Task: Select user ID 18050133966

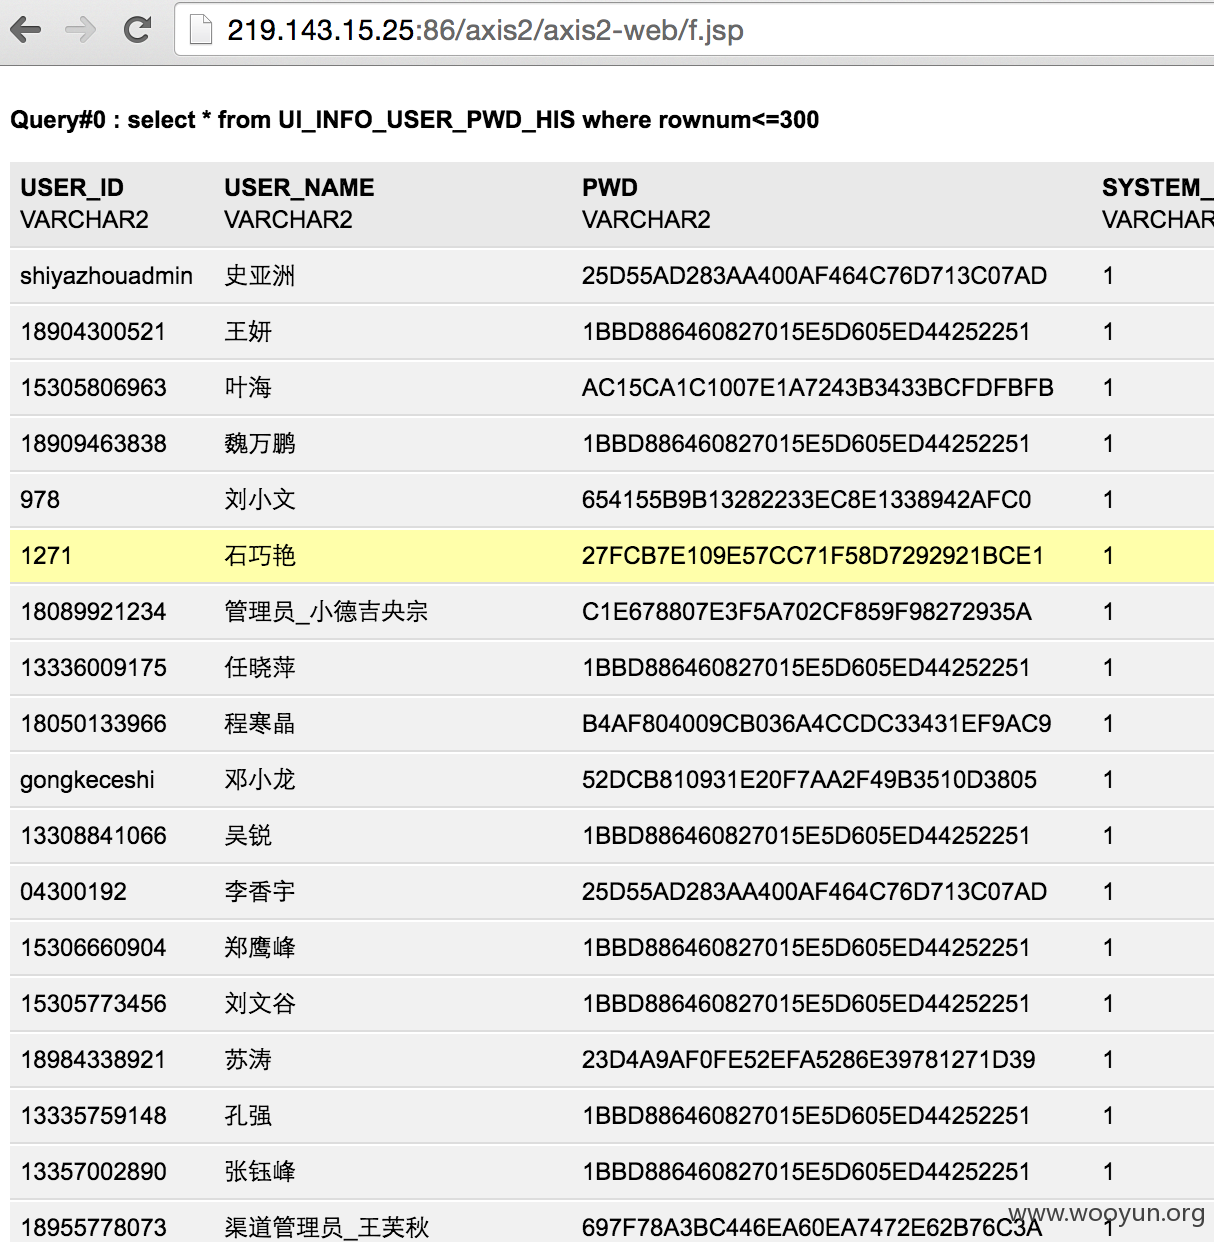Action: pos(93,724)
